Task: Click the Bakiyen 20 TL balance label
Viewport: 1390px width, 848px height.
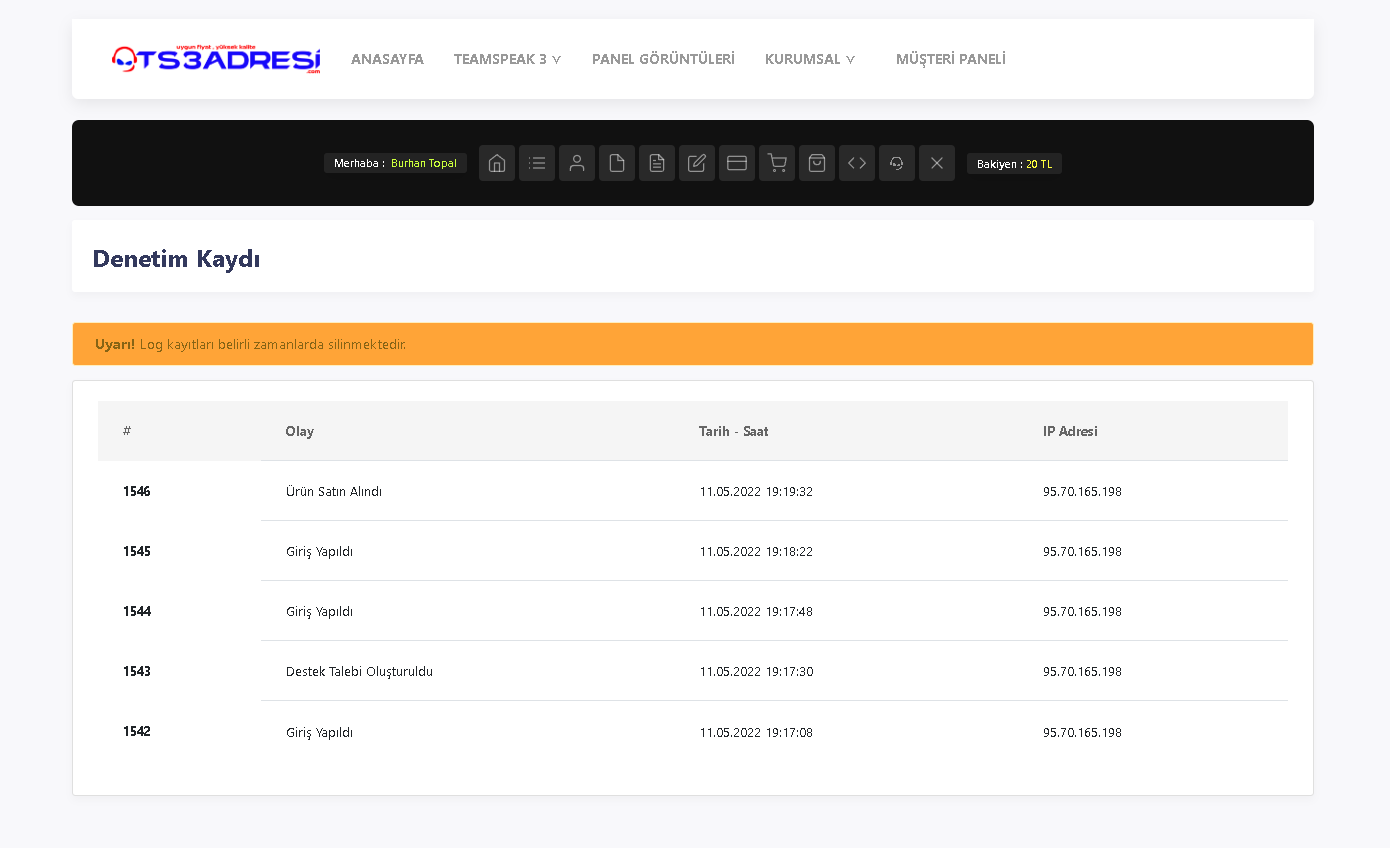Action: (1014, 163)
